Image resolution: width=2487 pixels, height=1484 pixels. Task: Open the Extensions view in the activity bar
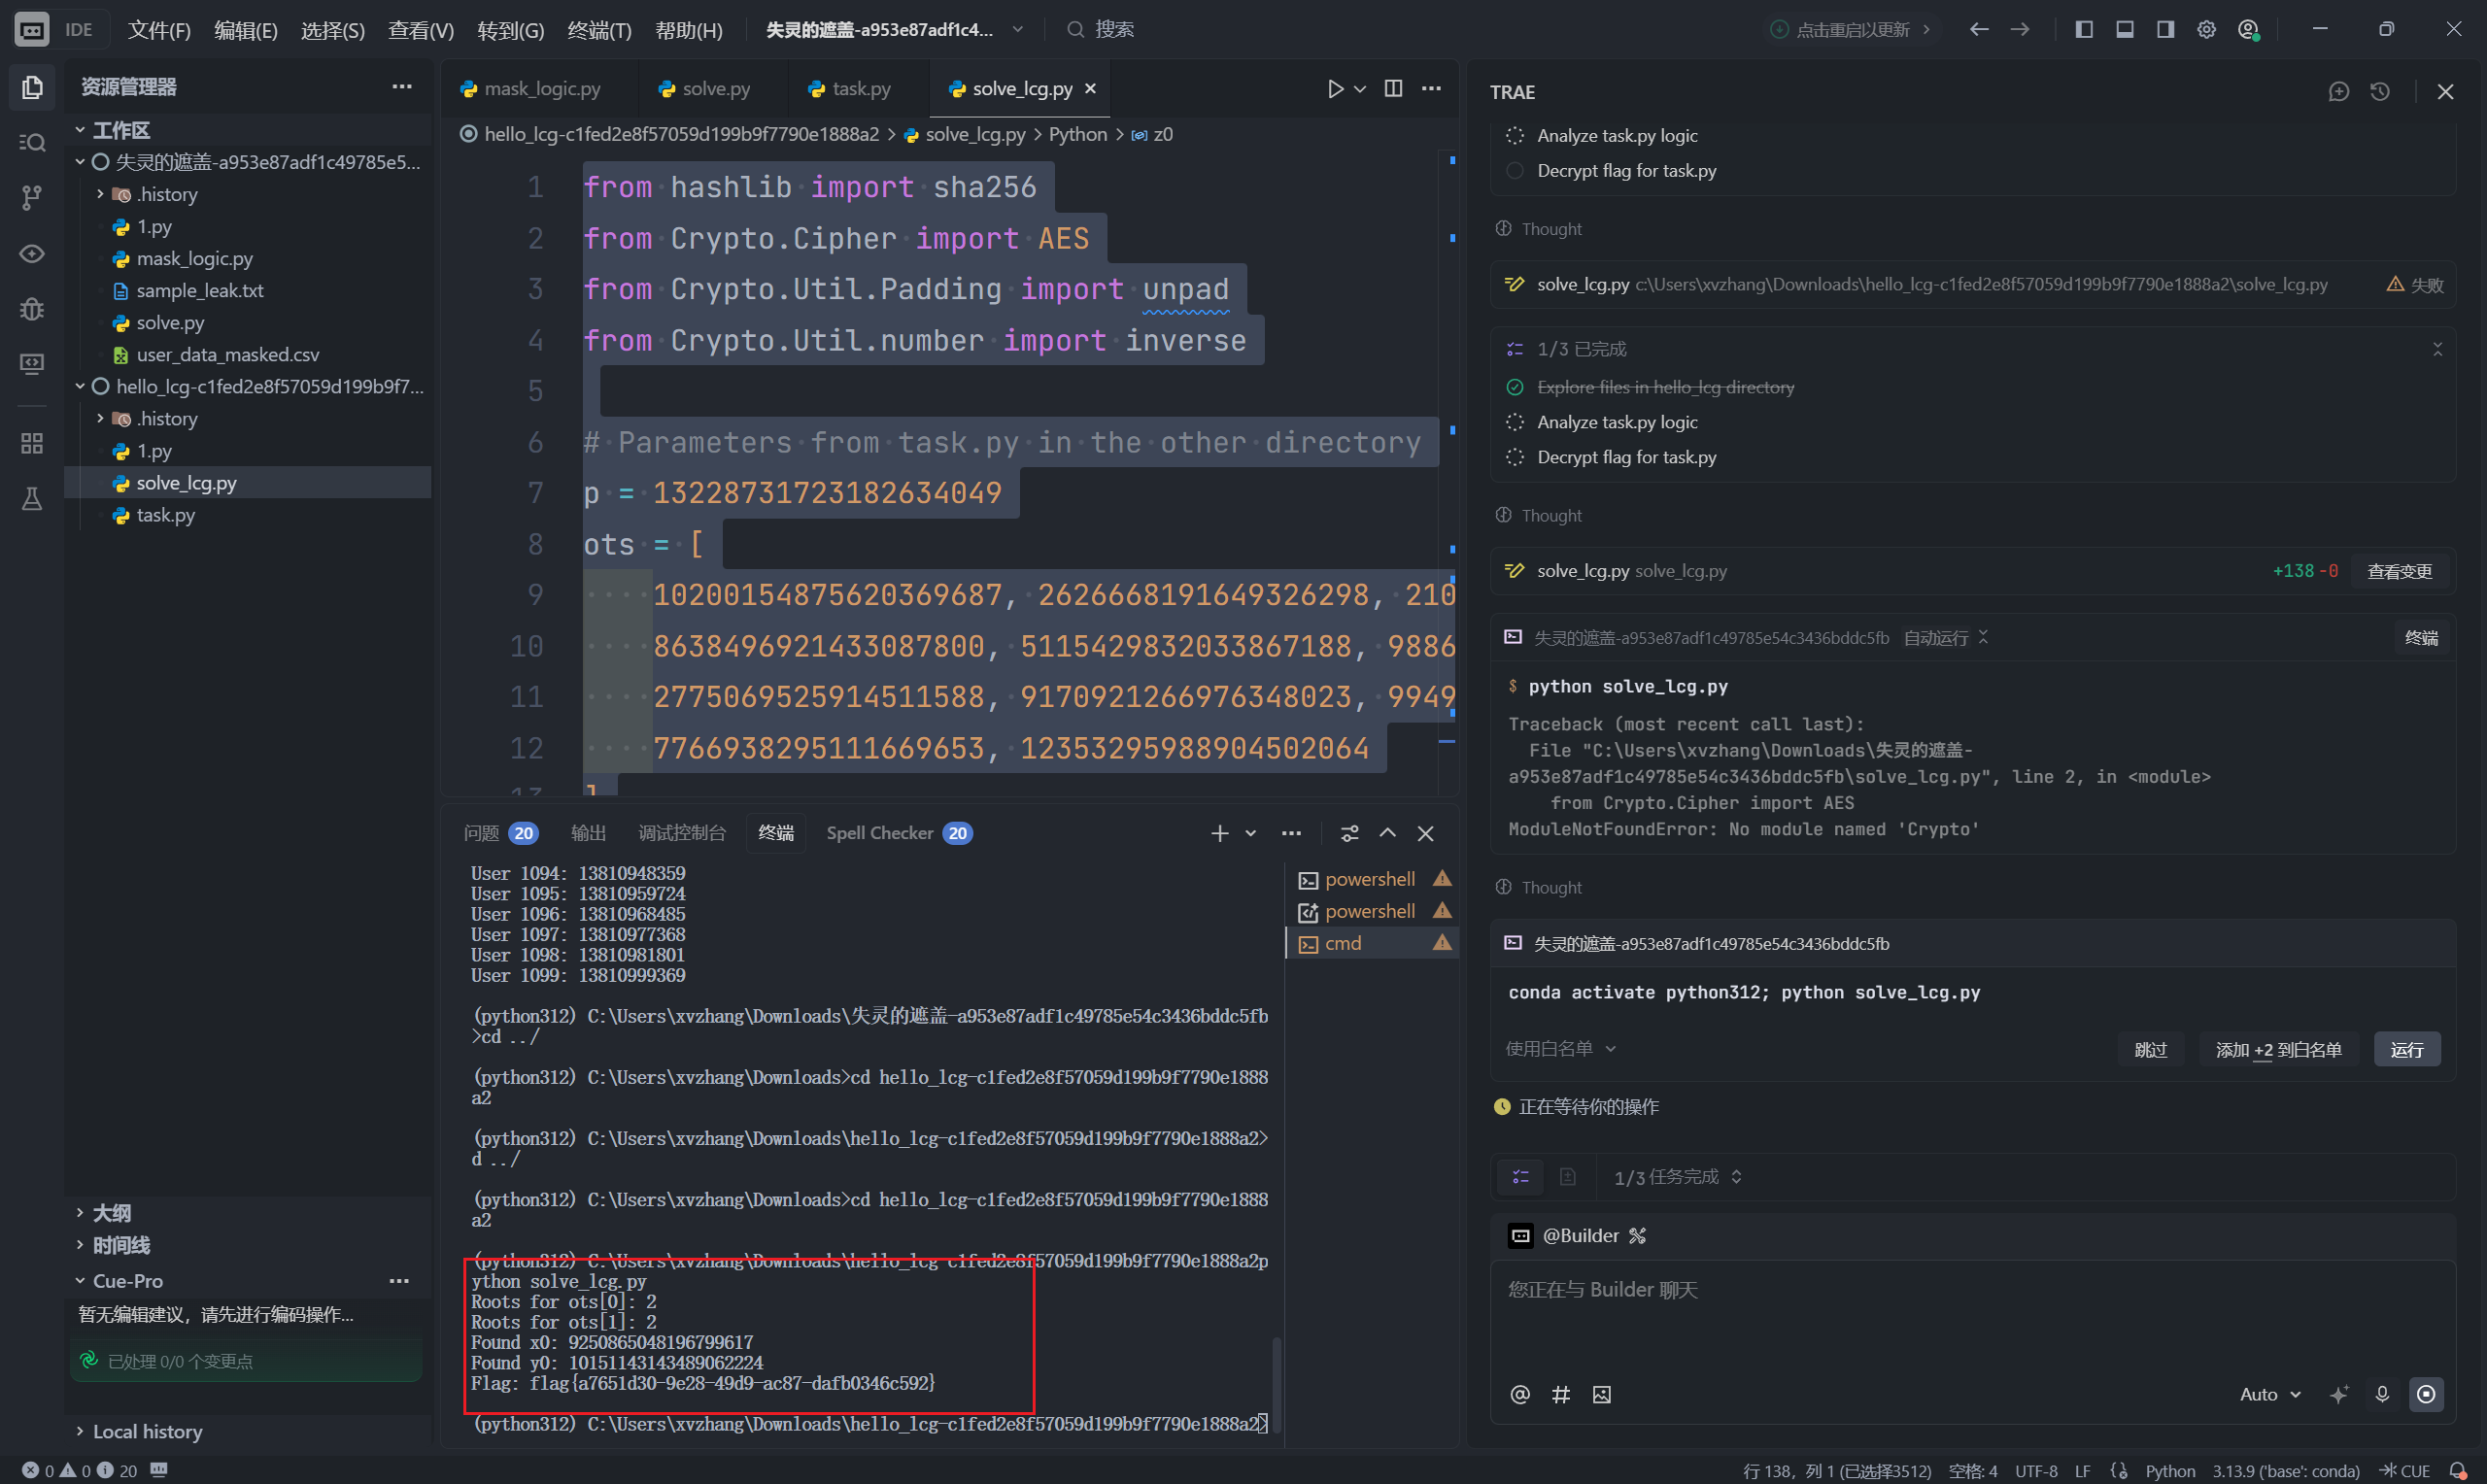[x=32, y=443]
